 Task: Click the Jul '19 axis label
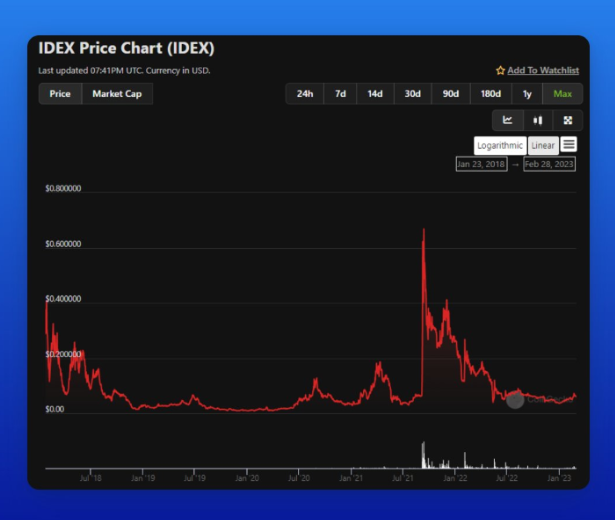coord(195,478)
